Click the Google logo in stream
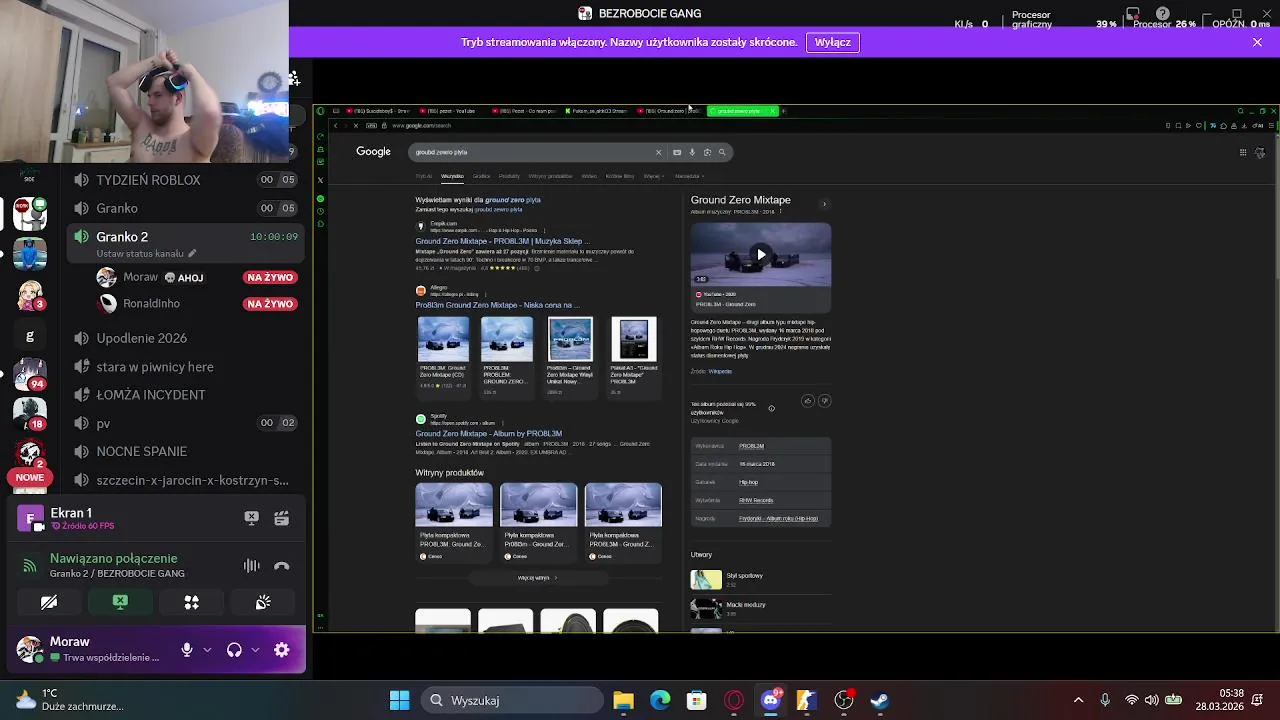 click(x=373, y=152)
